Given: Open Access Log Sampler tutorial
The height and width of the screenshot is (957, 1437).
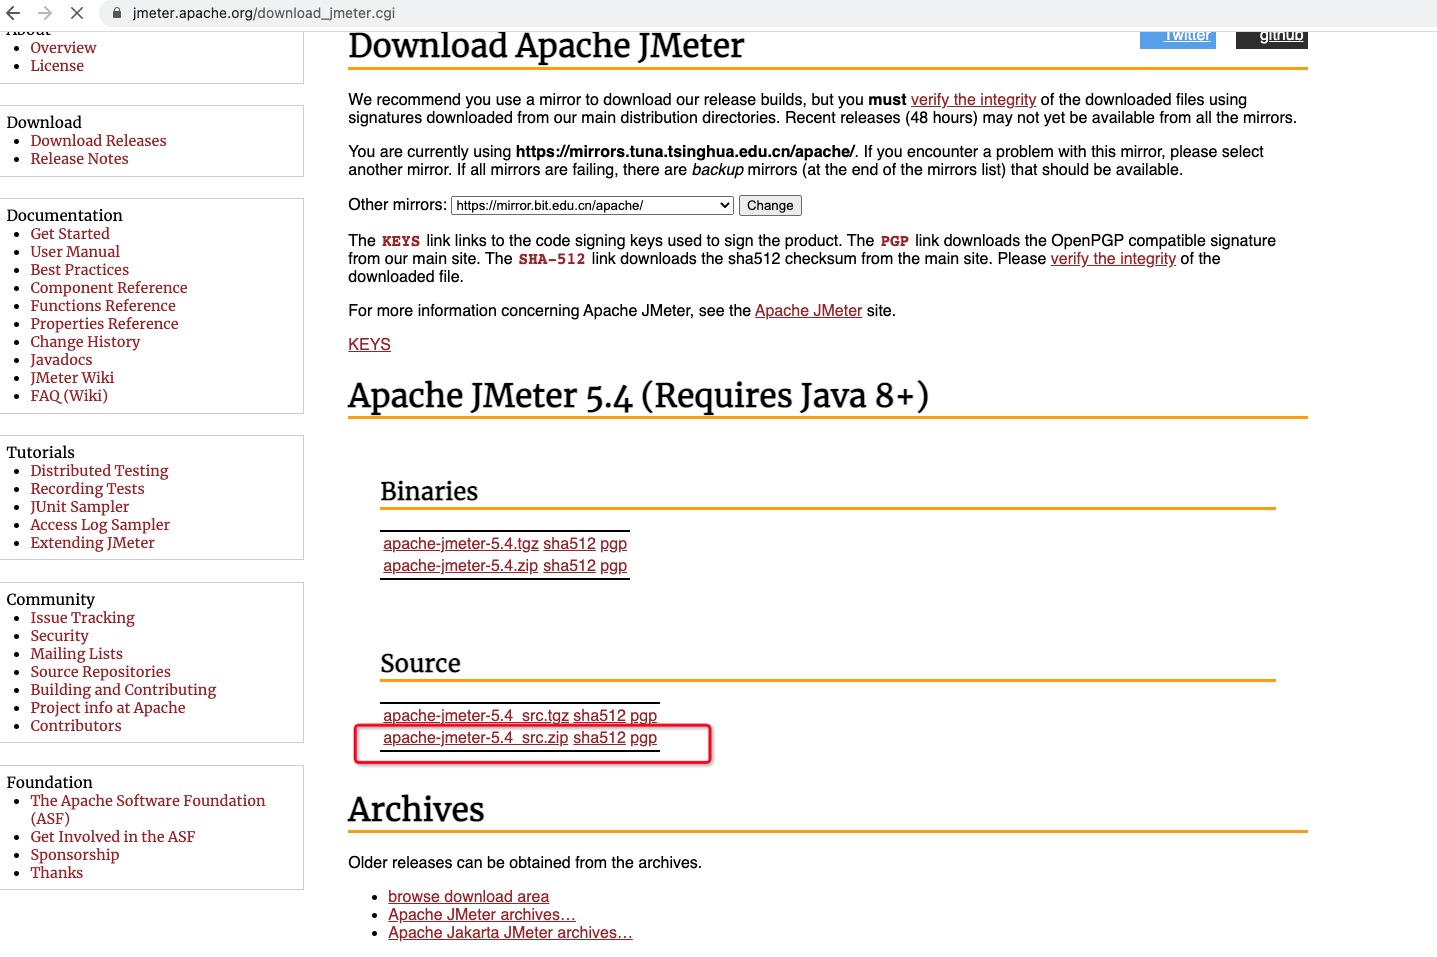Looking at the screenshot, I should pyautogui.click(x=100, y=524).
